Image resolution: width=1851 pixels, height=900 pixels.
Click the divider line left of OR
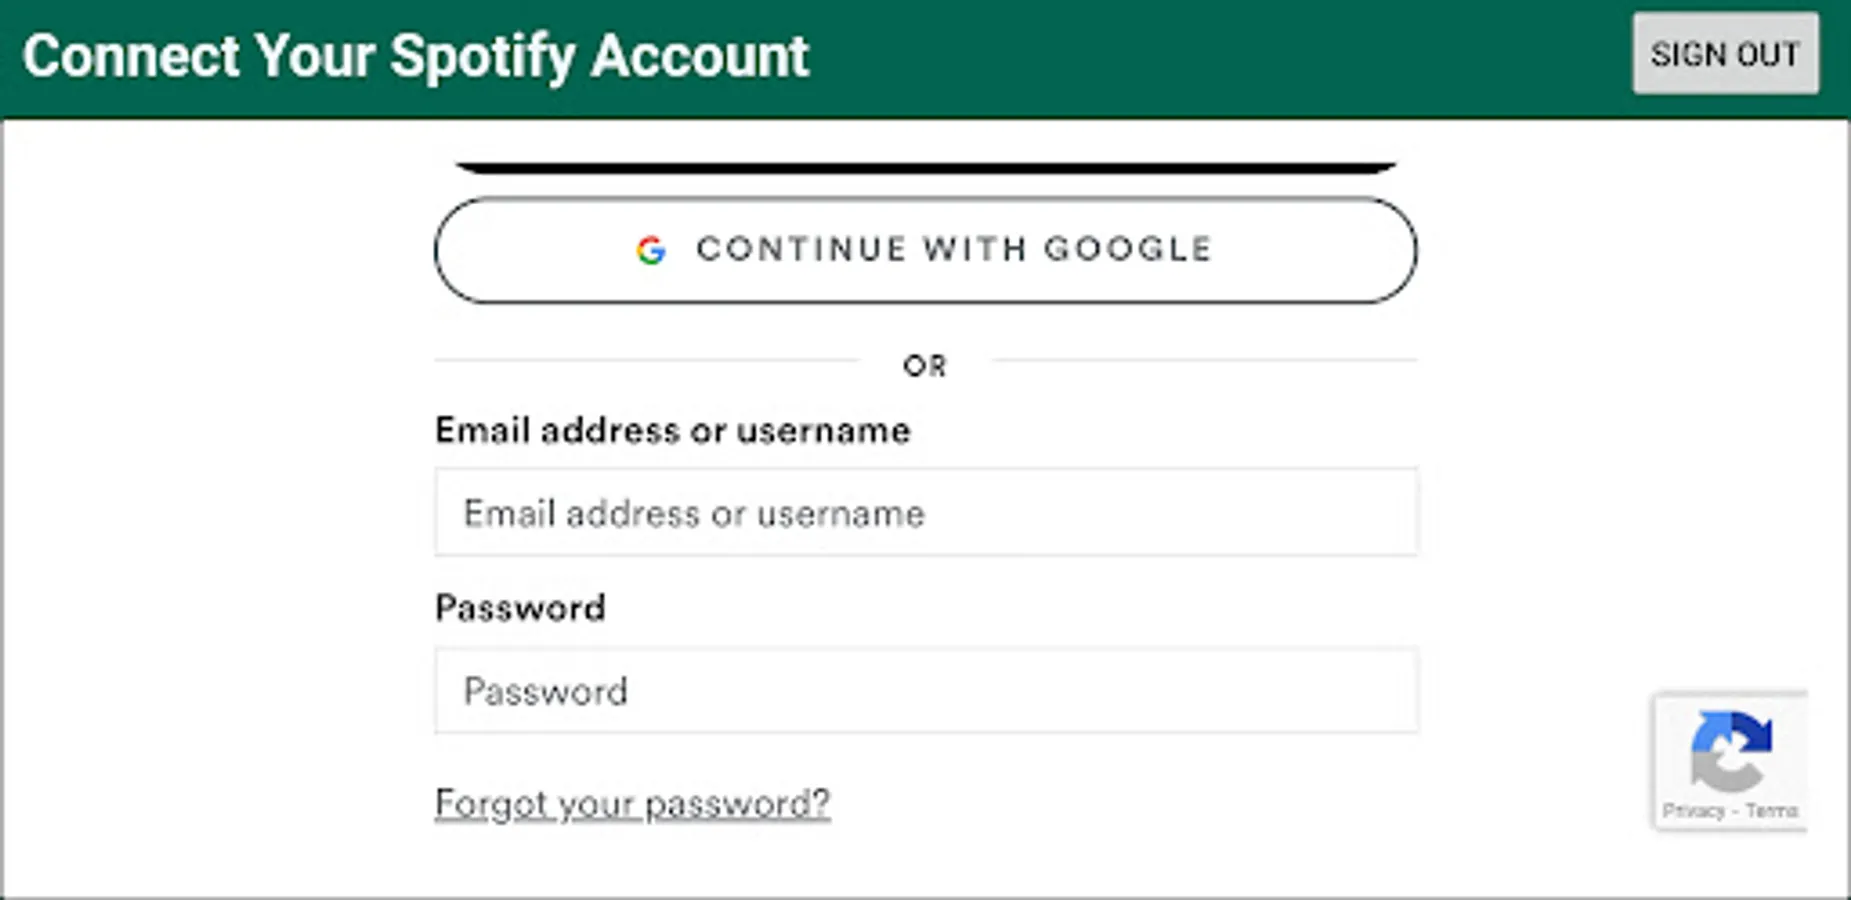(645, 360)
